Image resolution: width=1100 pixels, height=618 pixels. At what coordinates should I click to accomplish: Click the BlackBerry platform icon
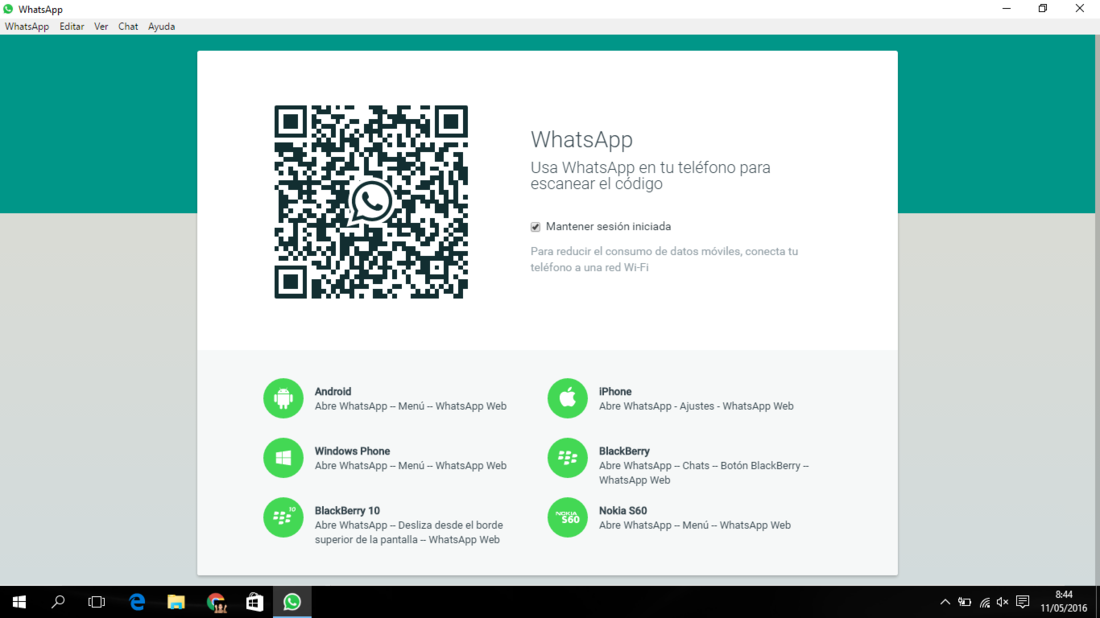pyautogui.click(x=568, y=458)
